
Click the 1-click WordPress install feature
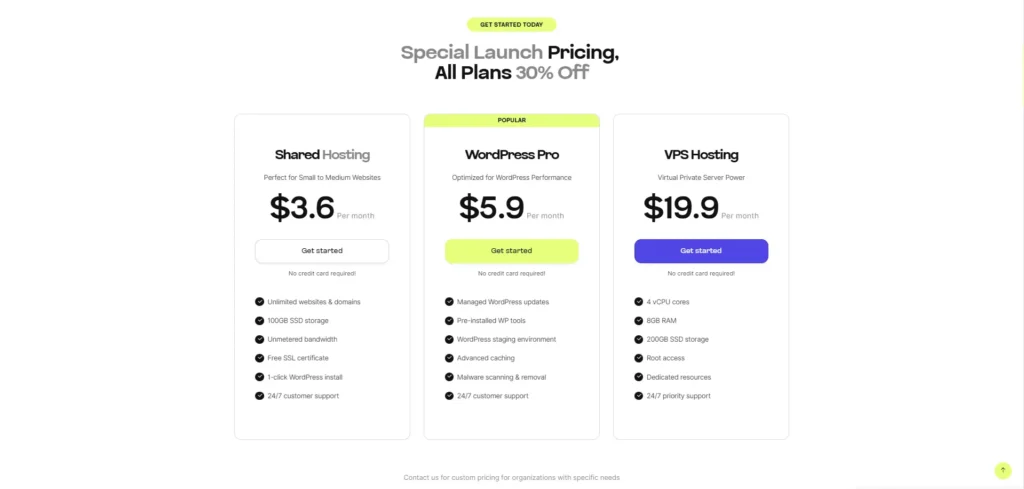point(304,377)
